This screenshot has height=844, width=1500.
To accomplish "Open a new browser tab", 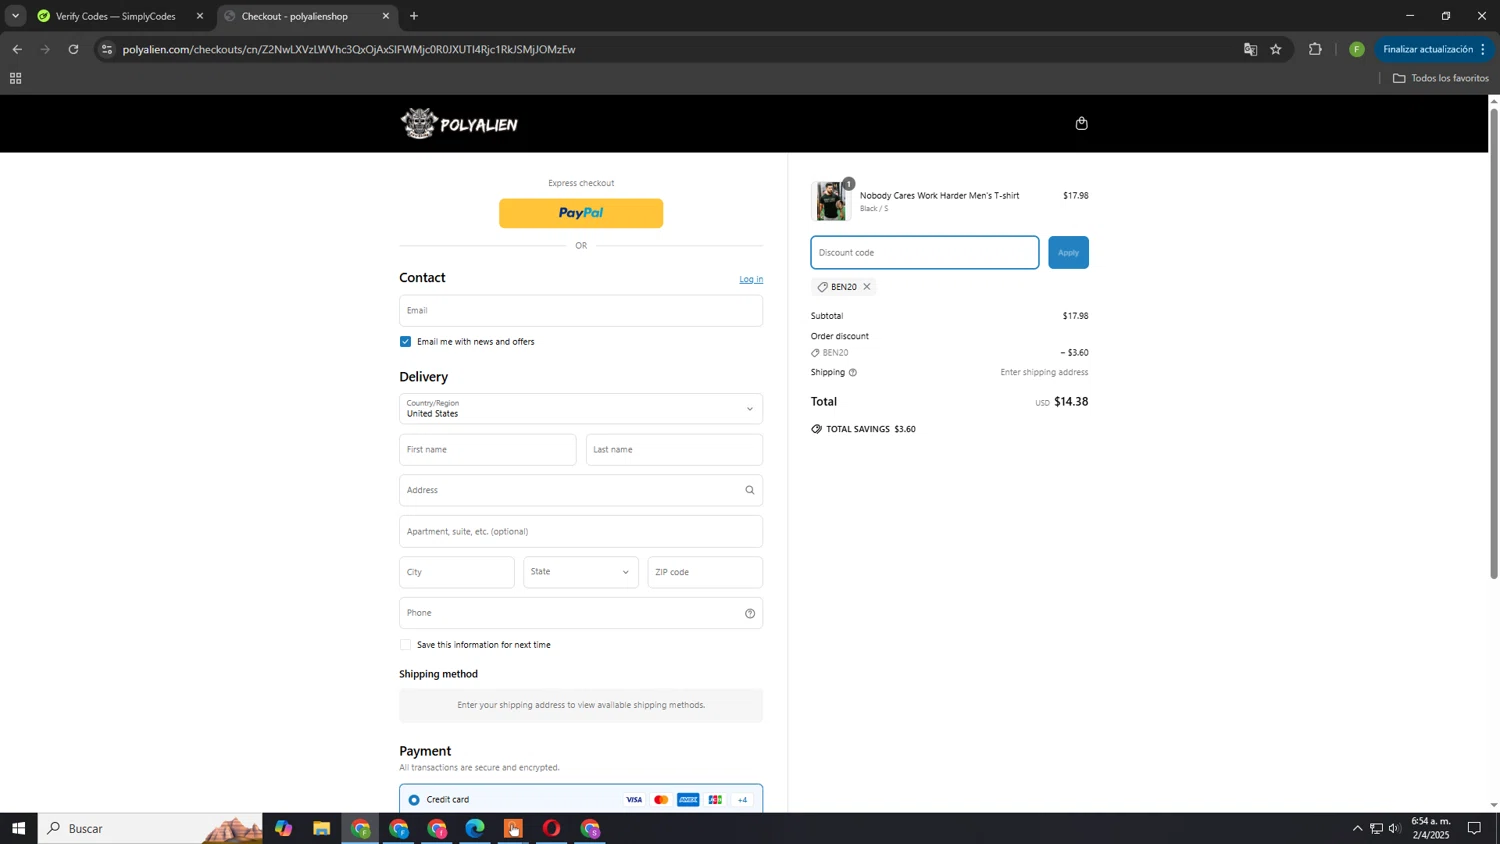I will pyautogui.click(x=414, y=16).
